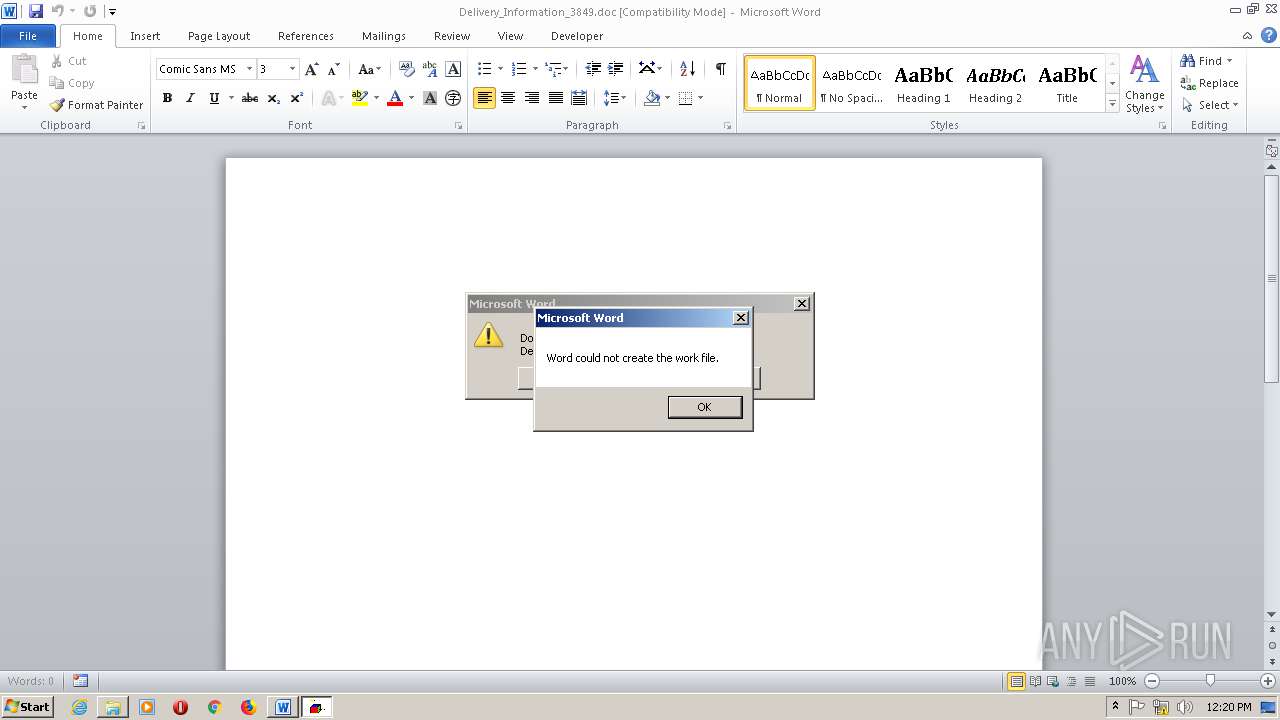Toggle Show/Hide paragraph marks
The height and width of the screenshot is (720, 1280).
click(x=720, y=69)
